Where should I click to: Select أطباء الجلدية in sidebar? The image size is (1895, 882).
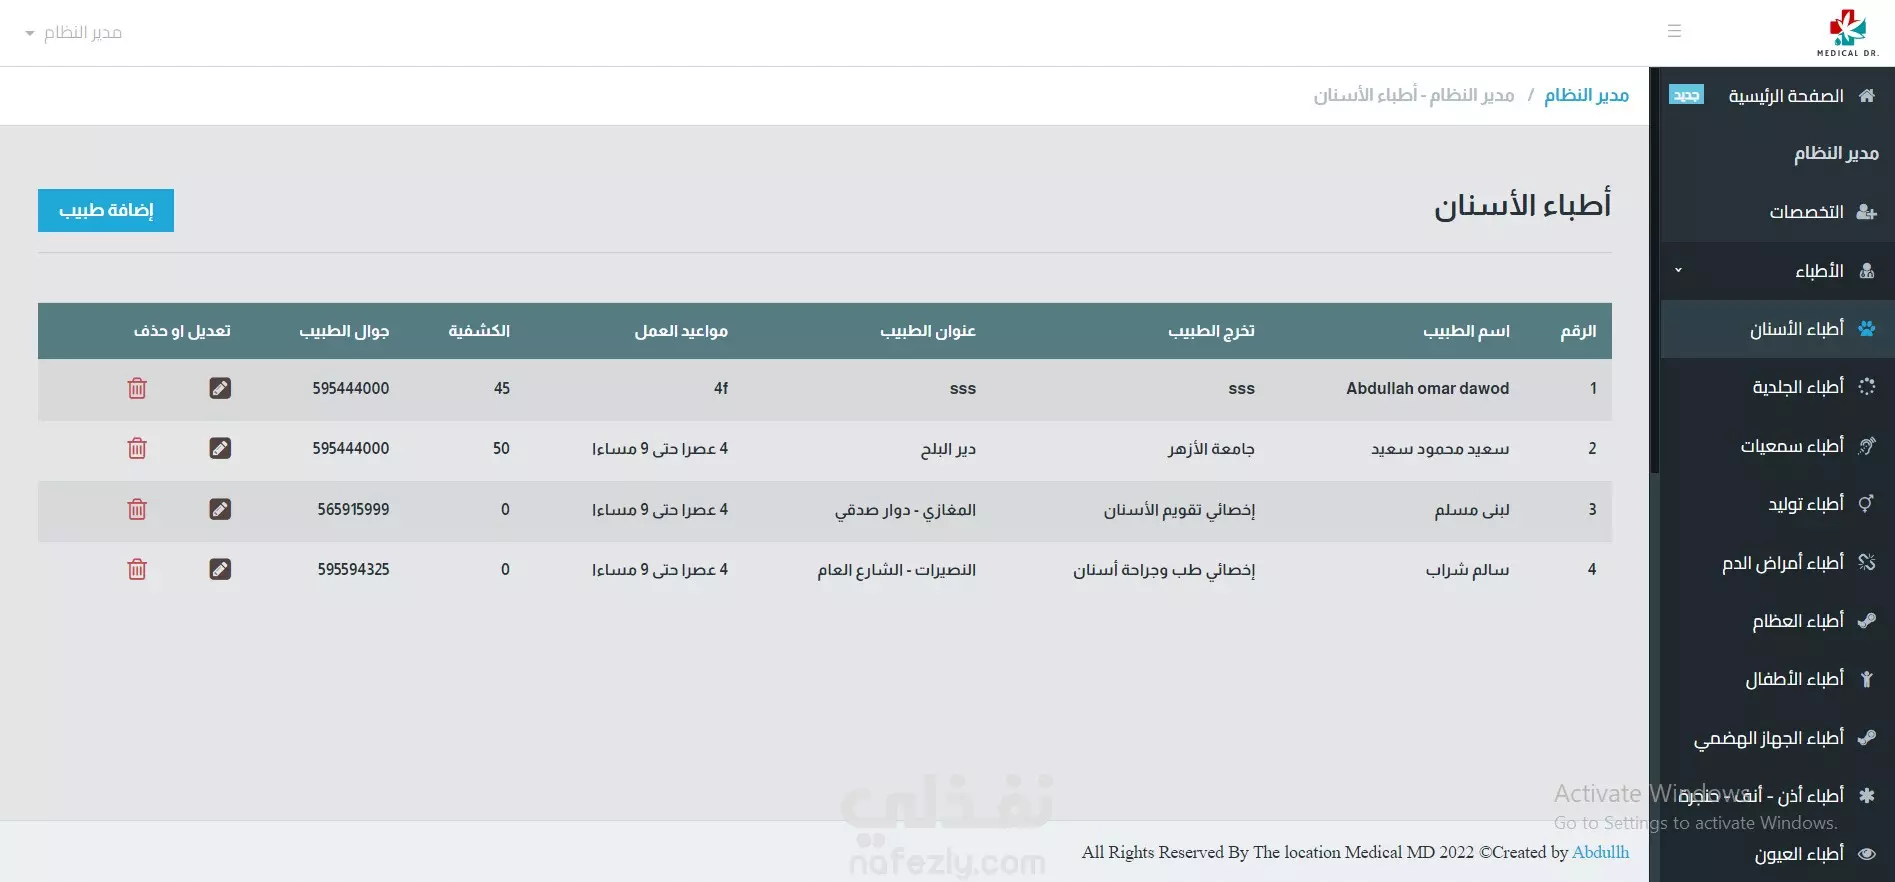click(1797, 387)
